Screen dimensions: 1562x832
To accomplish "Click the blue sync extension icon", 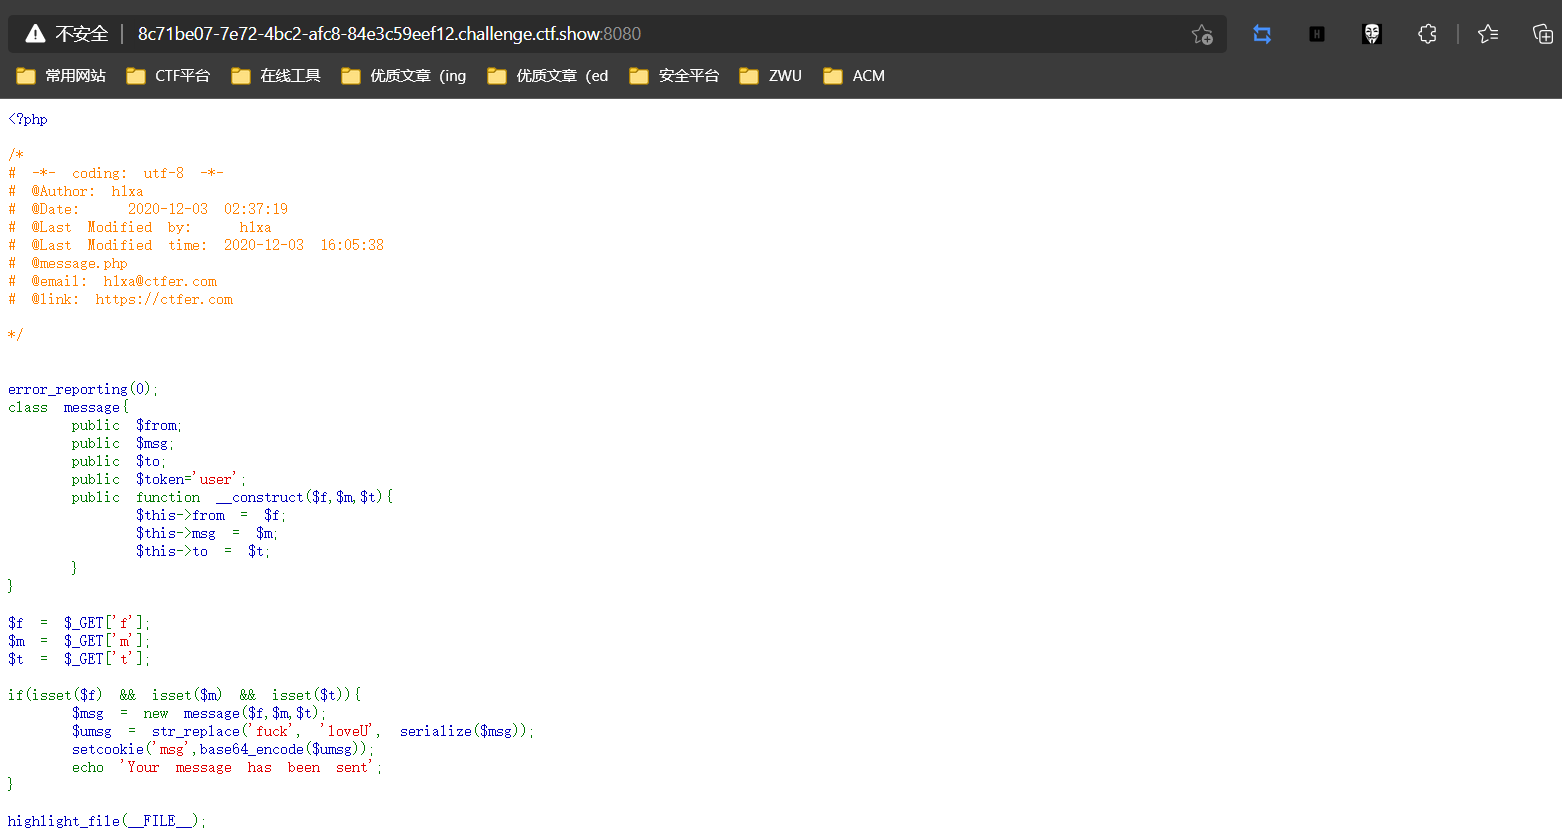I will pyautogui.click(x=1262, y=34).
